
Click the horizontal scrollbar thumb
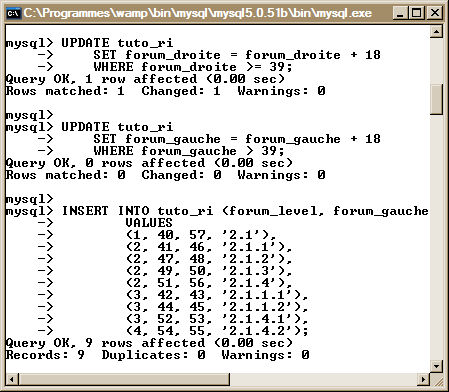(x=124, y=379)
